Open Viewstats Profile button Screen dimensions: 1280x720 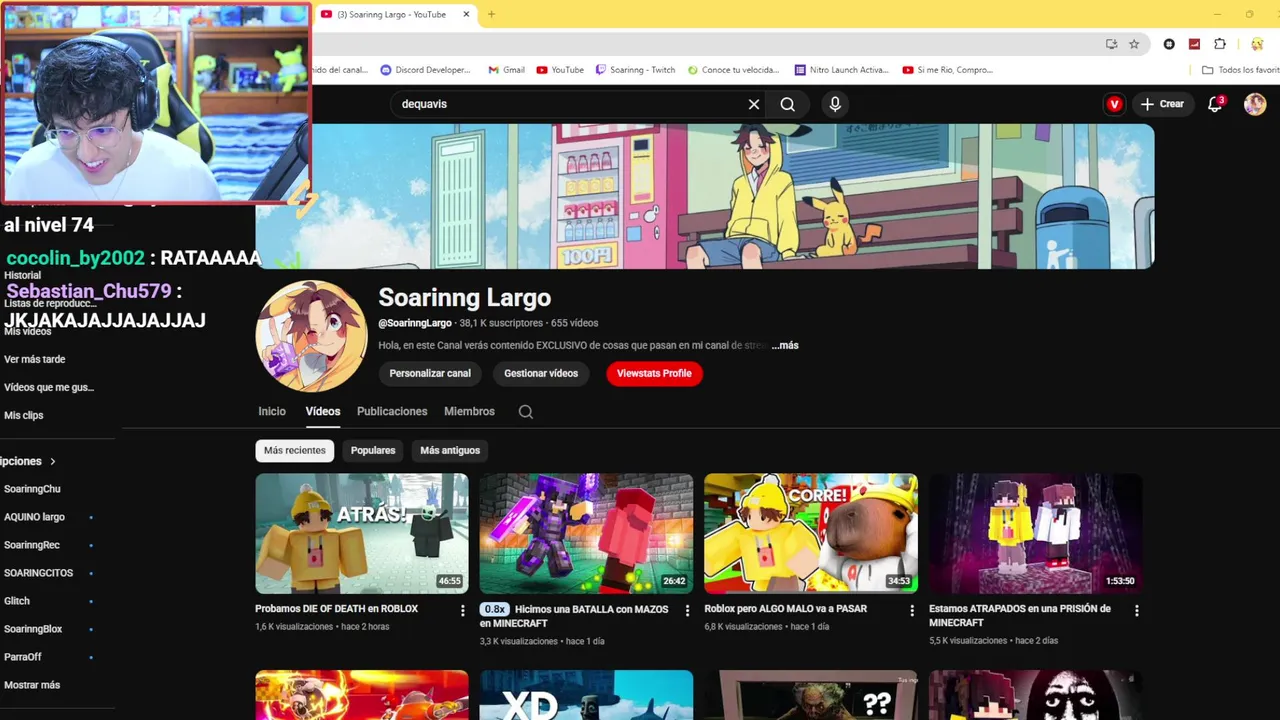coord(654,373)
